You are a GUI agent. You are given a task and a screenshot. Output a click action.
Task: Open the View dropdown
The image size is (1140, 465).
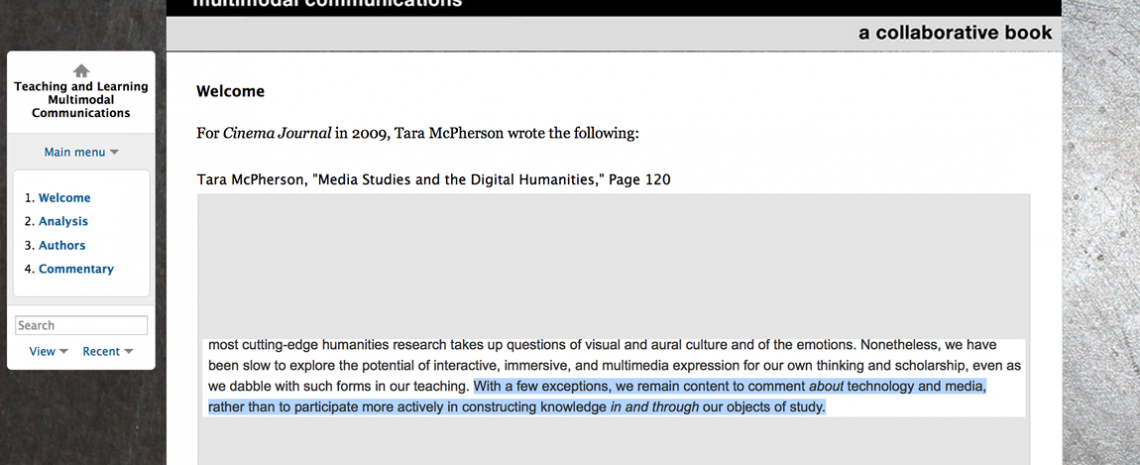click(x=48, y=351)
